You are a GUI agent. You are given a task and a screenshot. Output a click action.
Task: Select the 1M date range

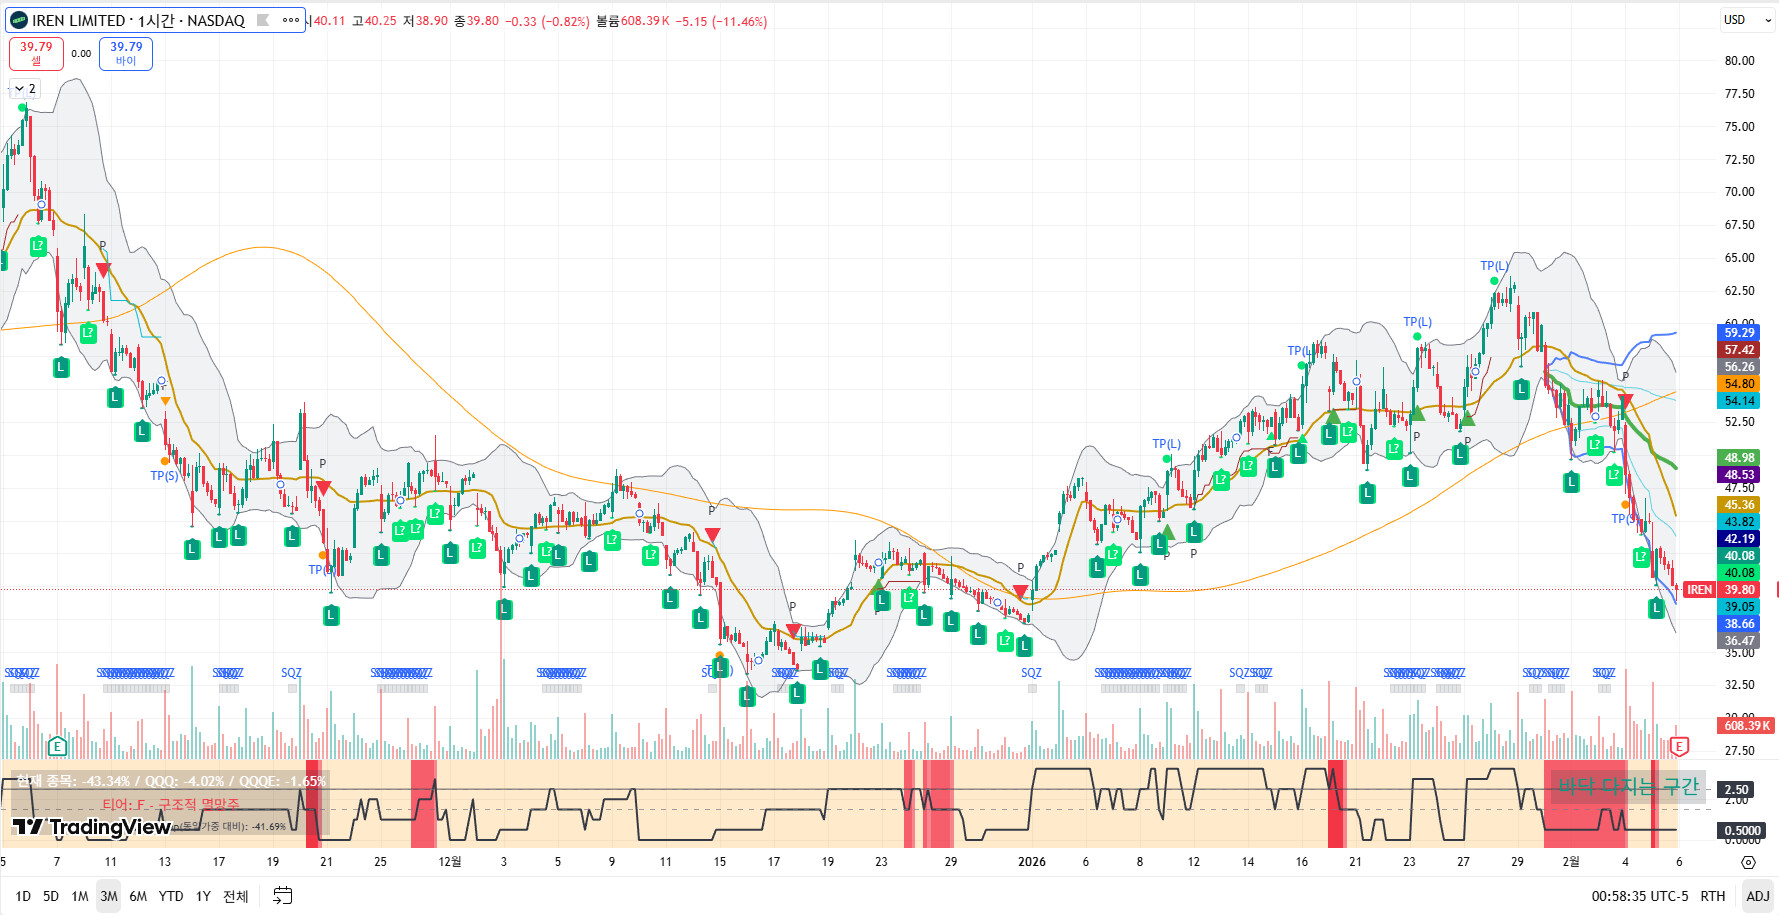[x=80, y=896]
